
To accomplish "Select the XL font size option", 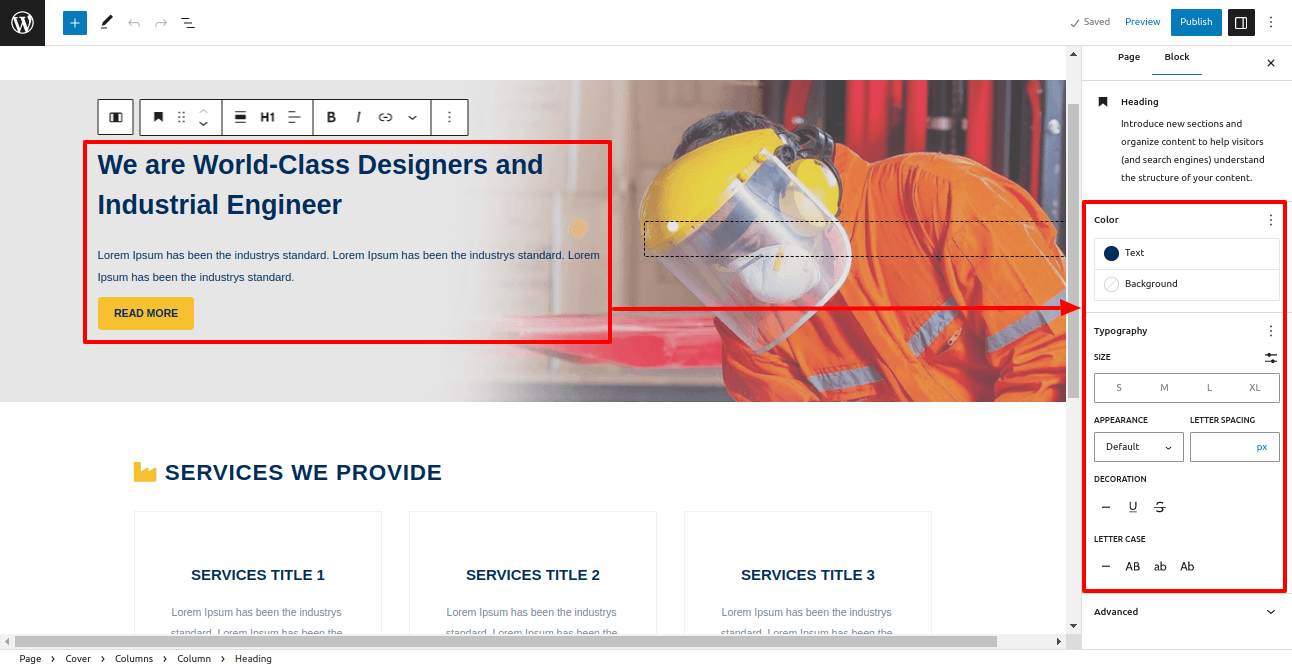I will tap(1254, 388).
